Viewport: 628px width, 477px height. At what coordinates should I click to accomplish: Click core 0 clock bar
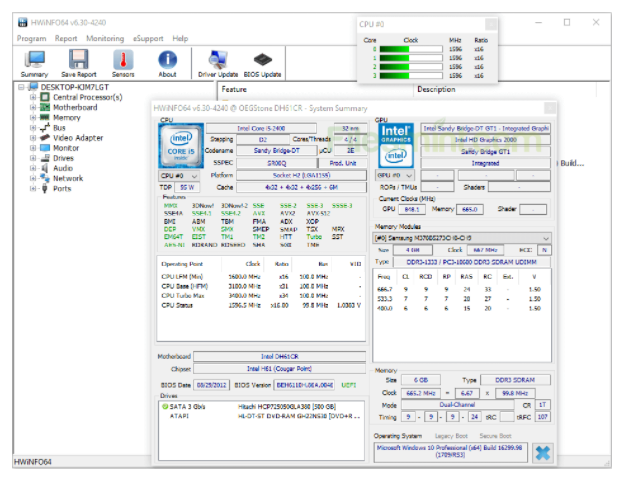pyautogui.click(x=411, y=49)
